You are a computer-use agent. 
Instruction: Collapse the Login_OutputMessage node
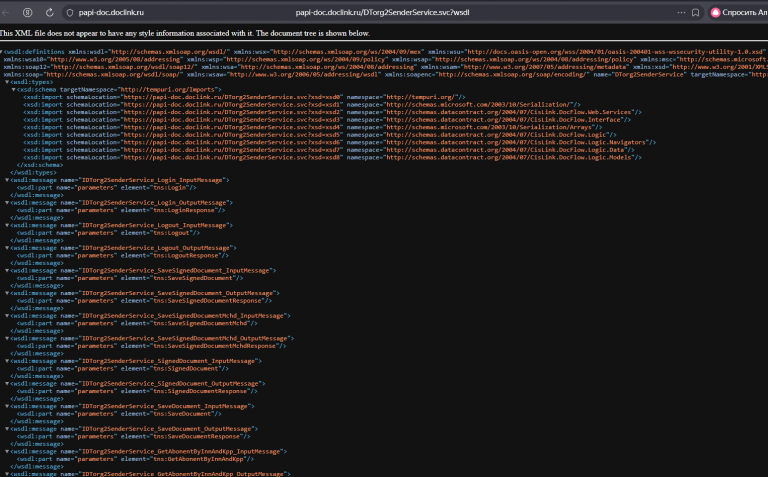7,203
